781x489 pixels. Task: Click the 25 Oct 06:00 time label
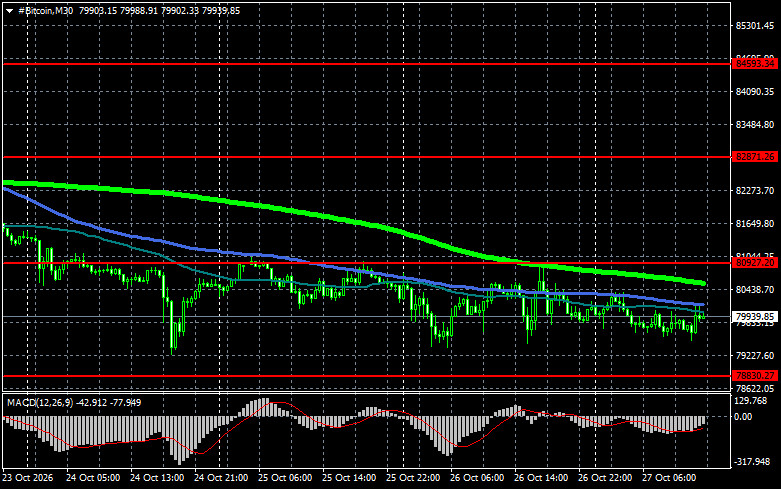point(285,478)
